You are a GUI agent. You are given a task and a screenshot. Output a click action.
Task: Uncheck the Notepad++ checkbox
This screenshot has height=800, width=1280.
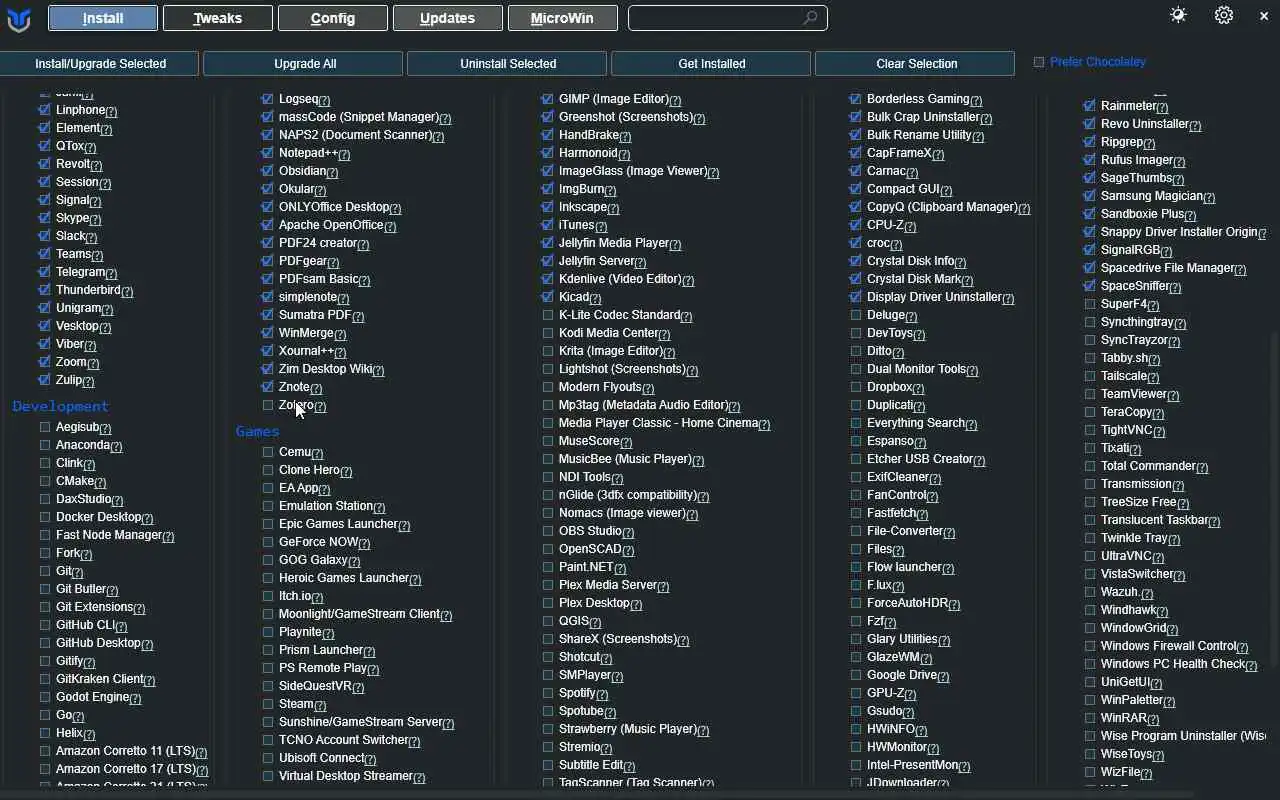point(268,153)
